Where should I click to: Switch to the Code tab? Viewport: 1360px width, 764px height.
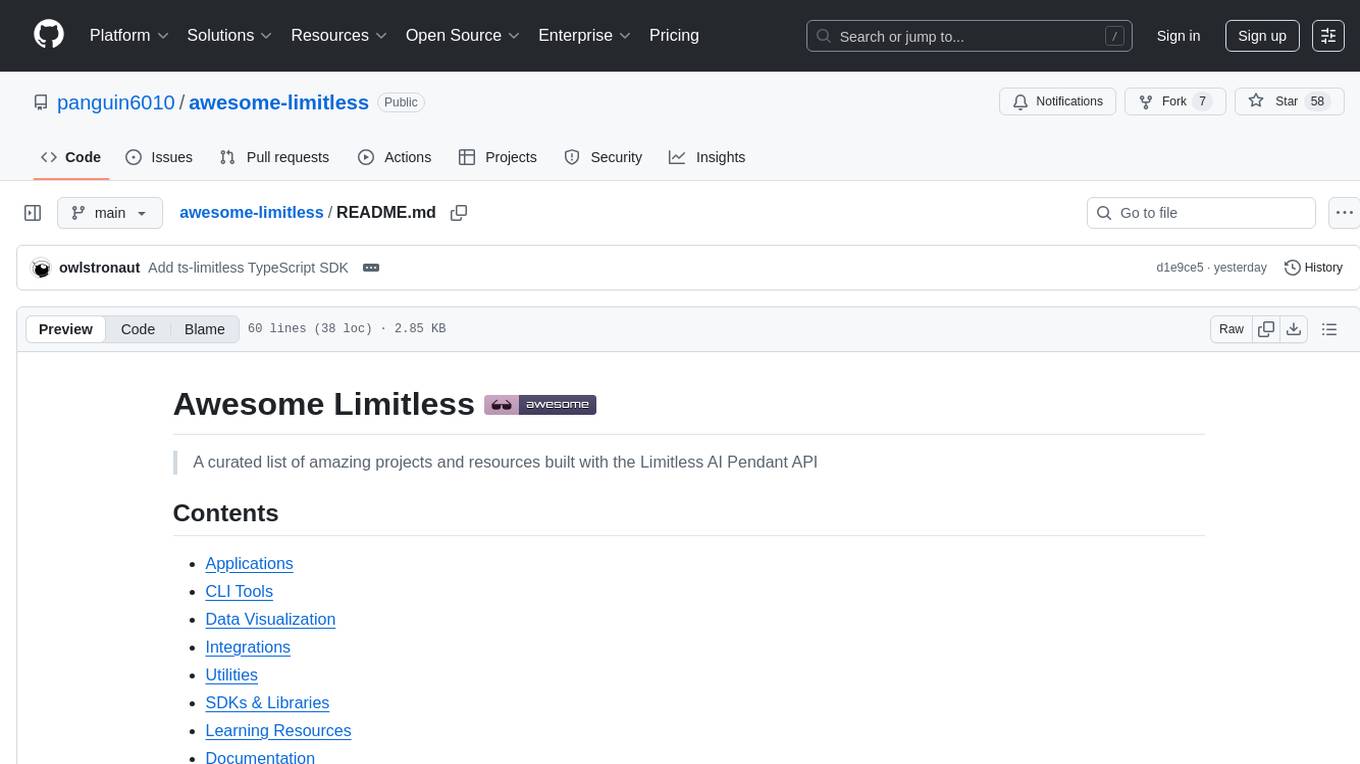pyautogui.click(x=71, y=157)
